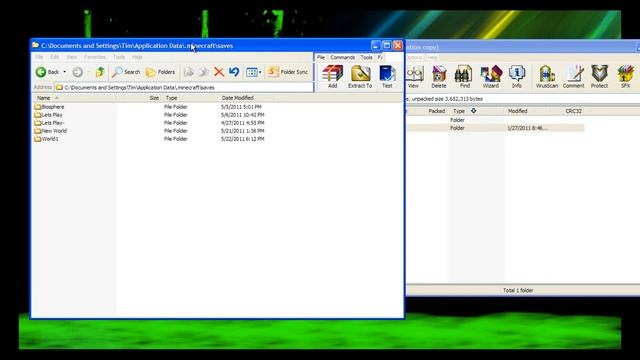The image size is (640, 360).
Task: Go up one folder level
Action: click(100, 72)
